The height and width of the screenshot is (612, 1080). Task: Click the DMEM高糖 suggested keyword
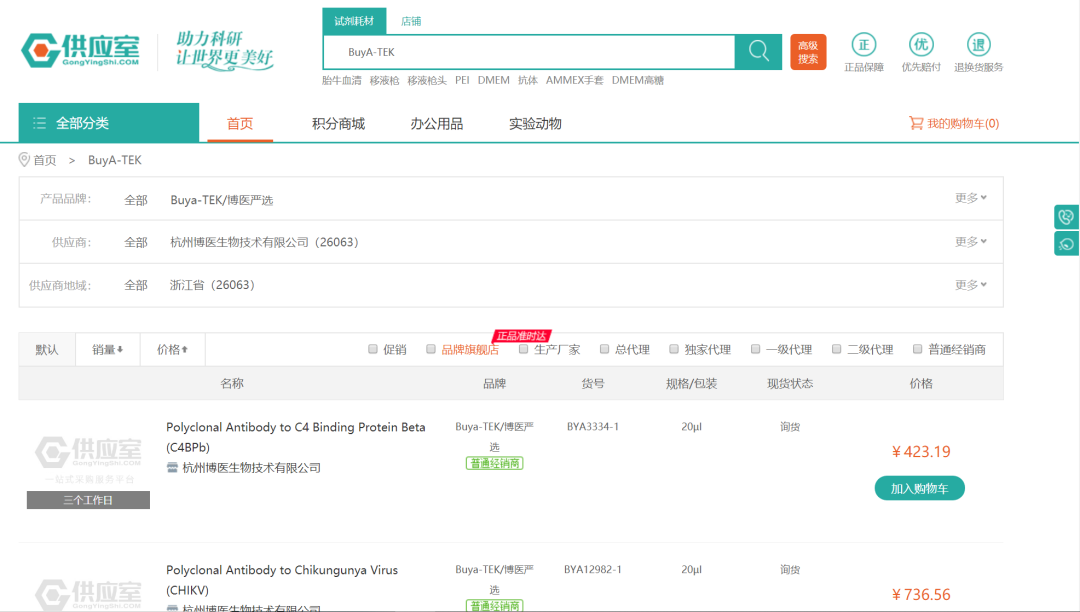638,81
